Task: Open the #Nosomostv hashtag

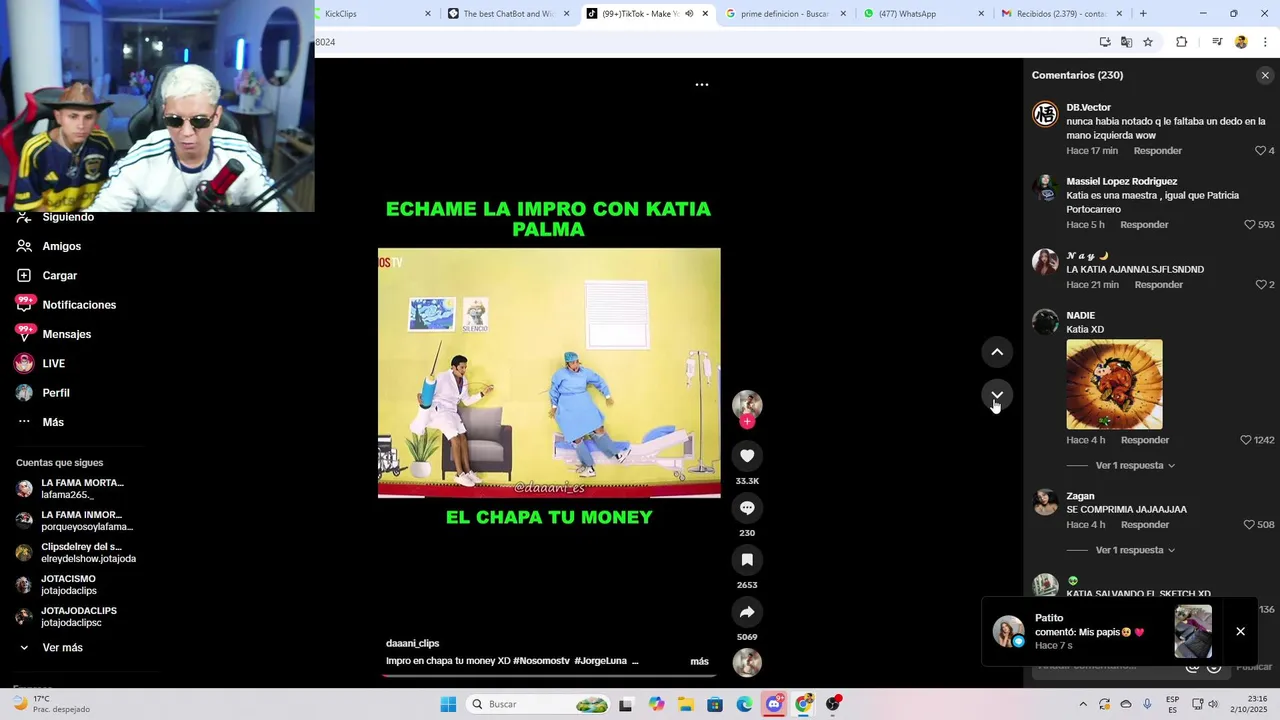Action: pos(541,661)
